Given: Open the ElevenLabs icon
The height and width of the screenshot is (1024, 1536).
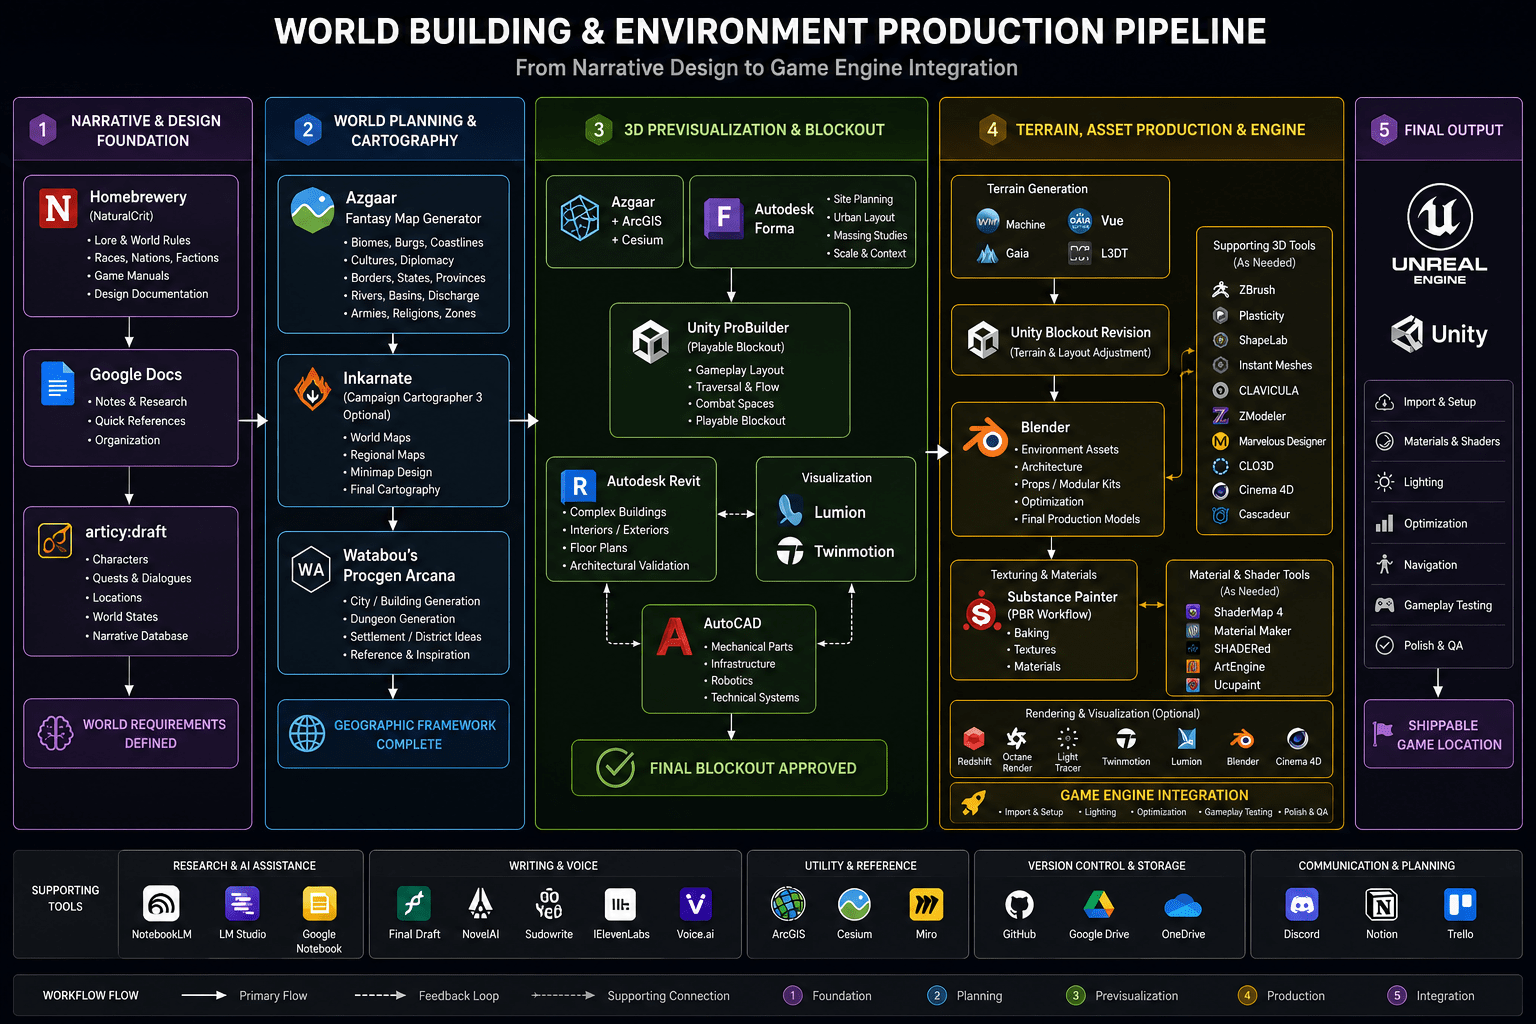Looking at the screenshot, I should coord(620,904).
